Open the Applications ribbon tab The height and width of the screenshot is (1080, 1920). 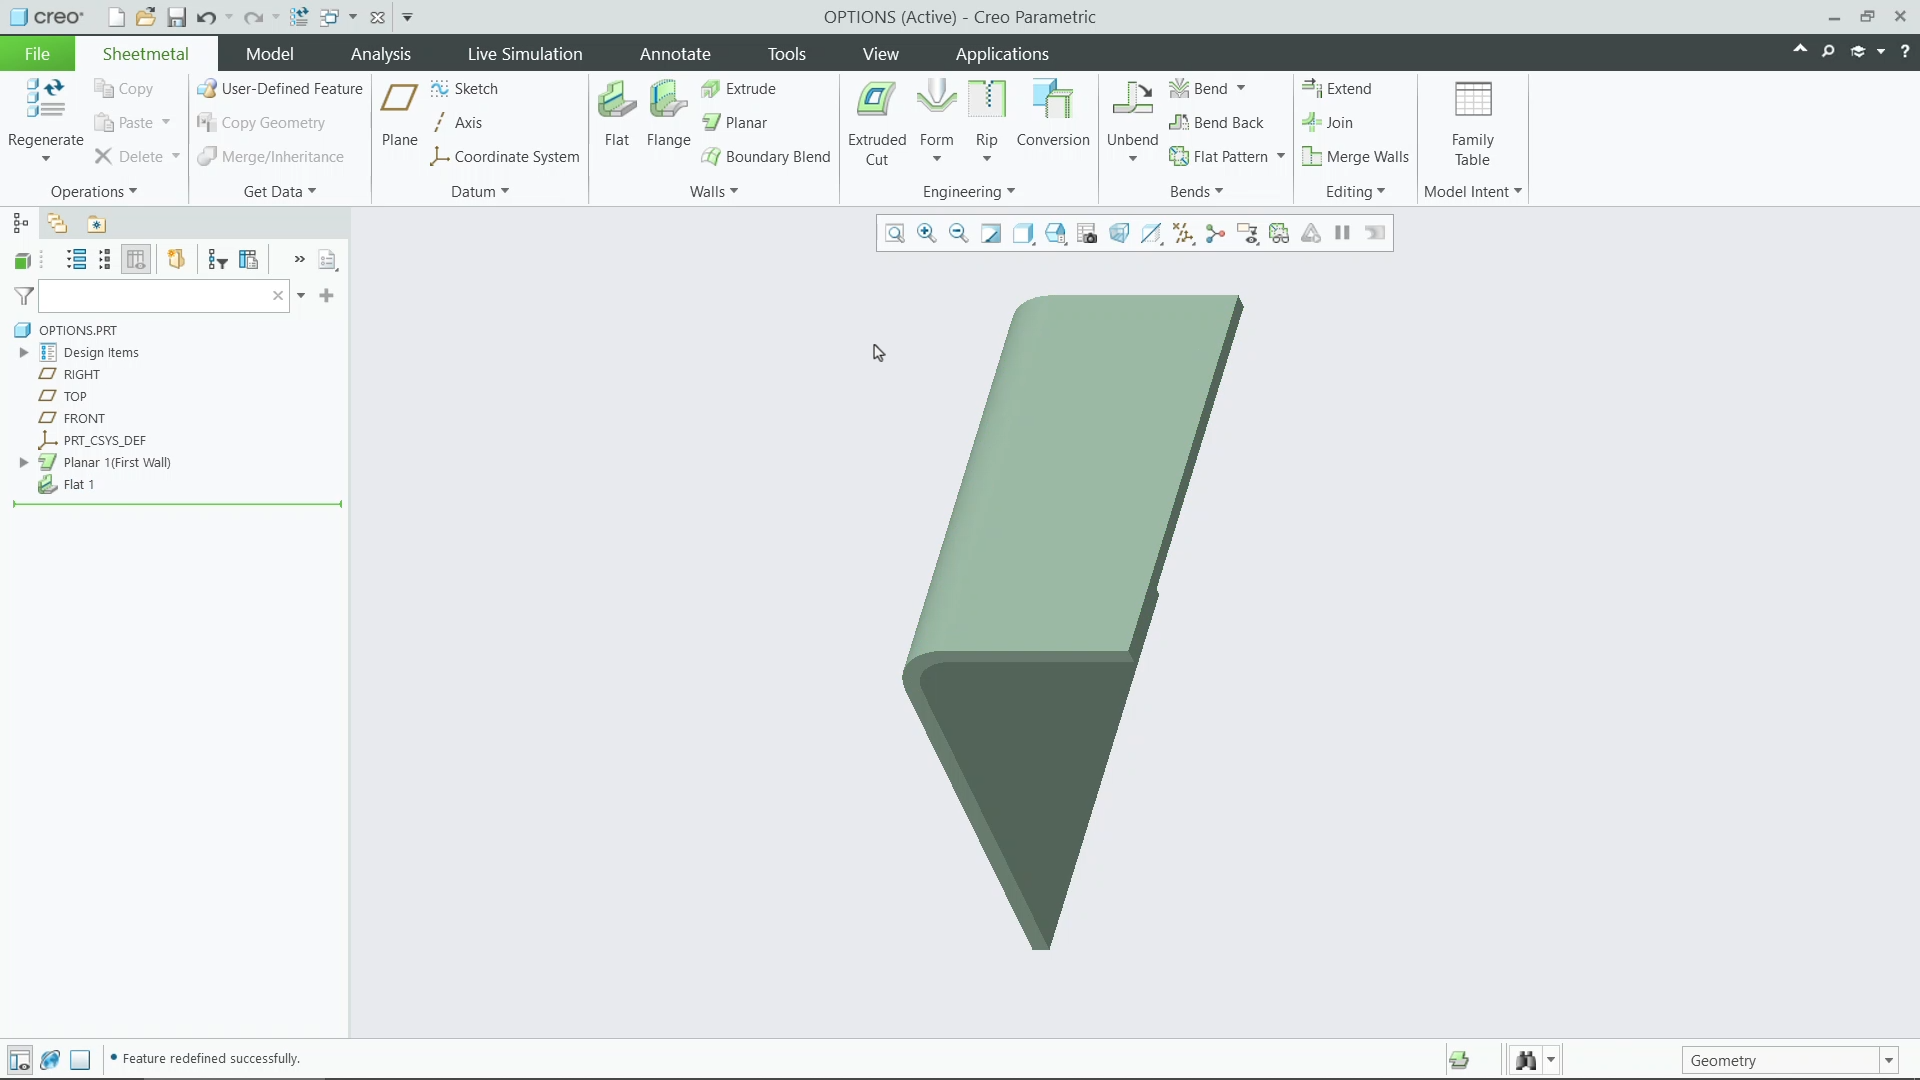(x=1002, y=54)
